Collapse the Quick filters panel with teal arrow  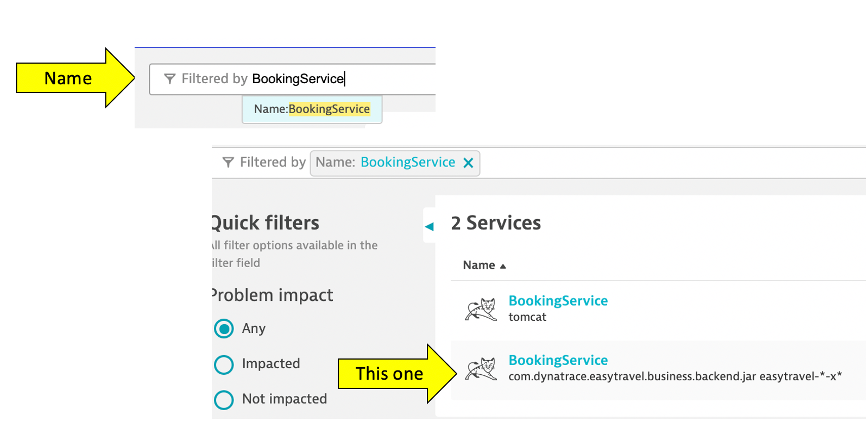tap(429, 225)
